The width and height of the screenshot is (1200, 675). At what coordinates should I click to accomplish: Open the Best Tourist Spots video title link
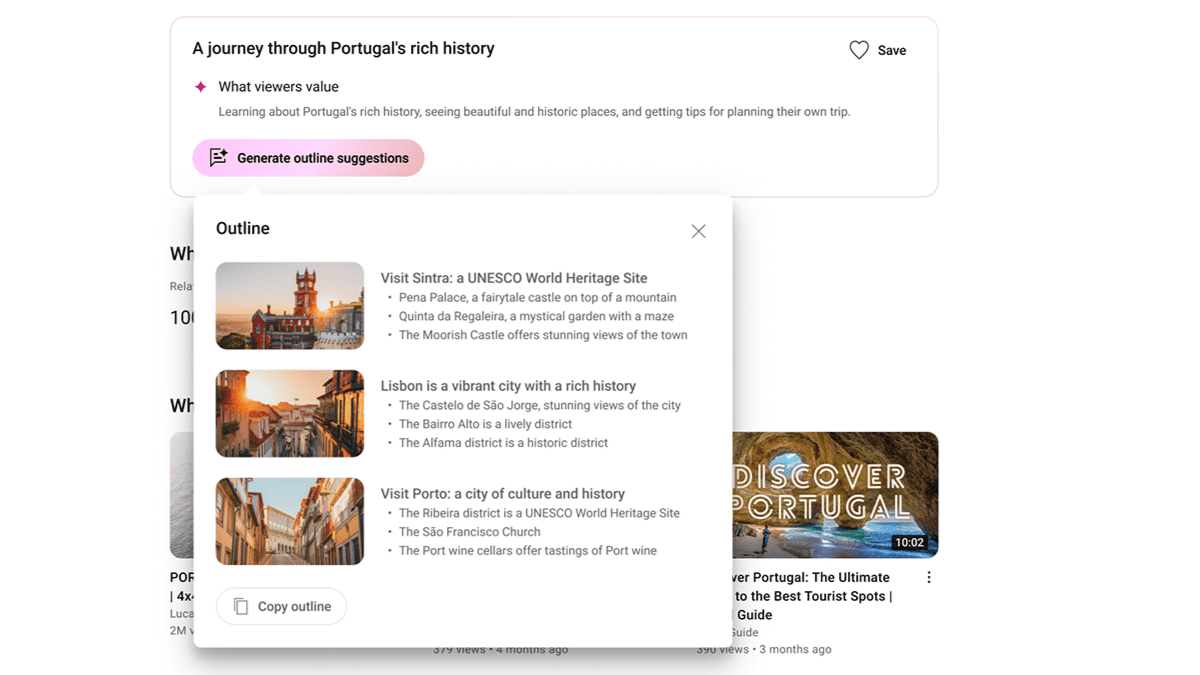point(813,596)
